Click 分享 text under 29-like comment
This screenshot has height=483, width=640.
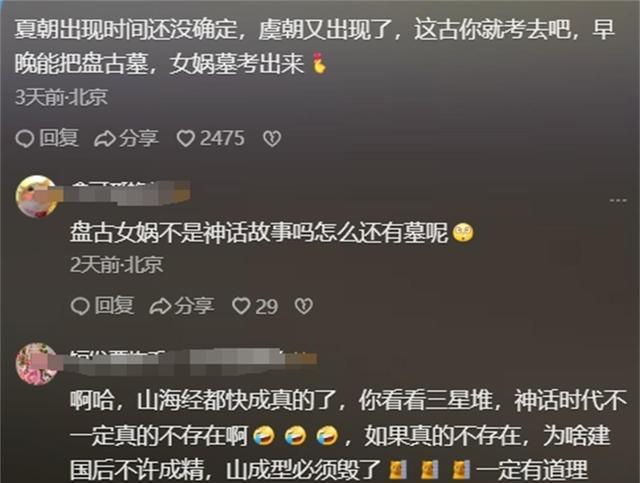194,305
